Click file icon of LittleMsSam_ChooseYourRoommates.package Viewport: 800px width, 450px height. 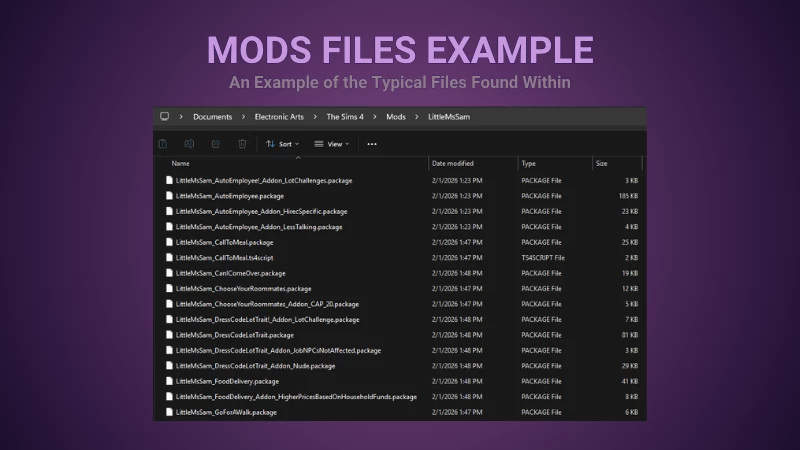(x=169, y=288)
